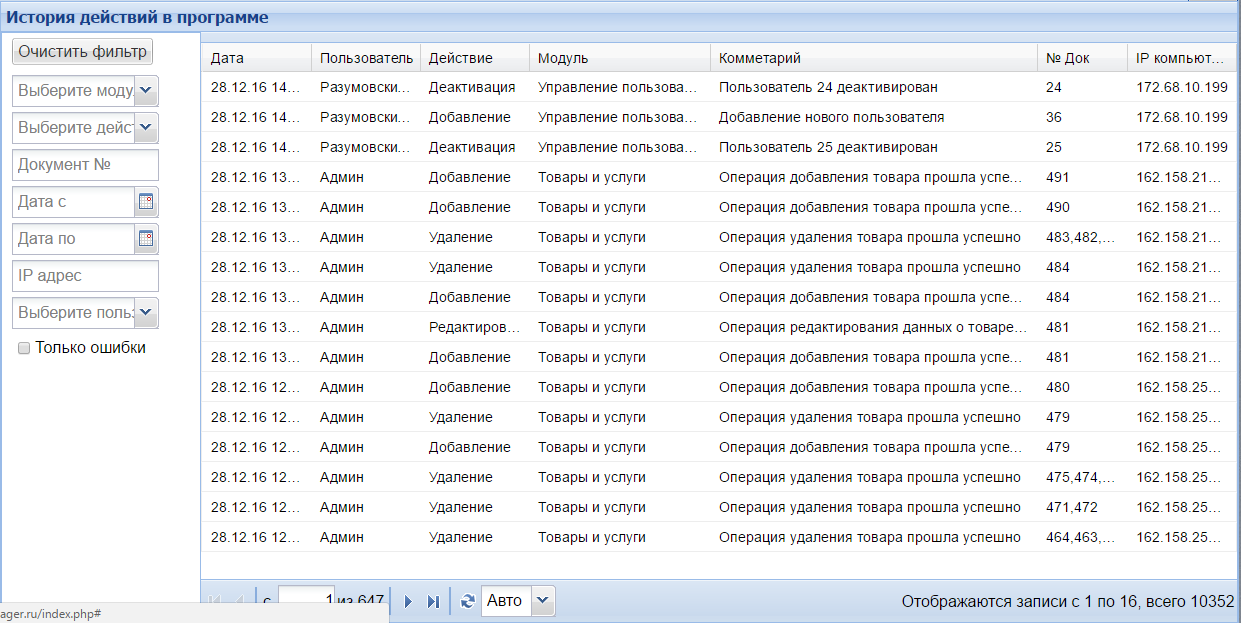Click into the 'IP адрес' field
The image size is (1241, 623).
tap(85, 276)
